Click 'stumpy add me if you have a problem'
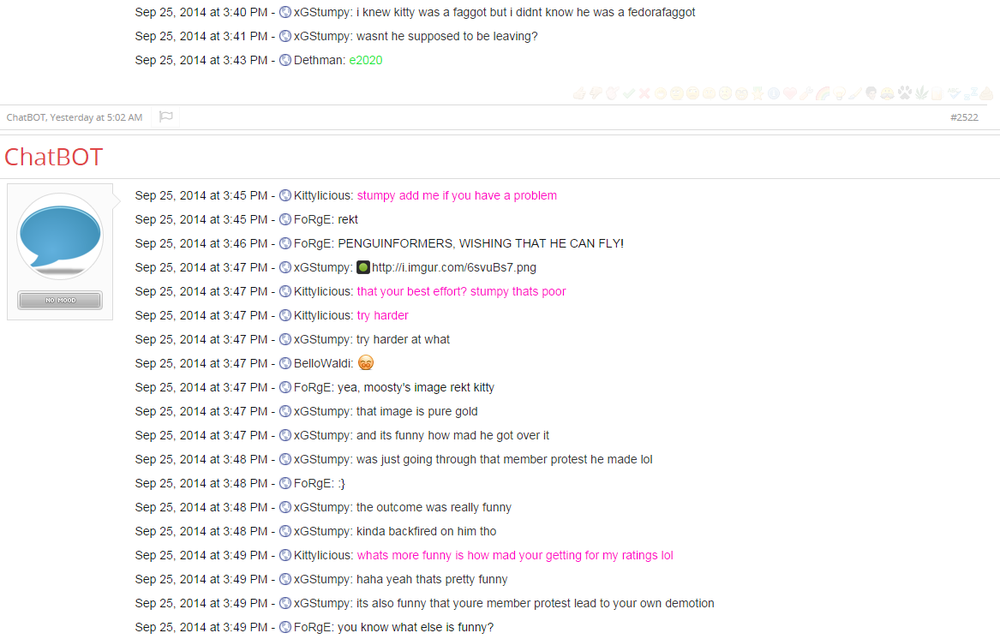 click(457, 196)
